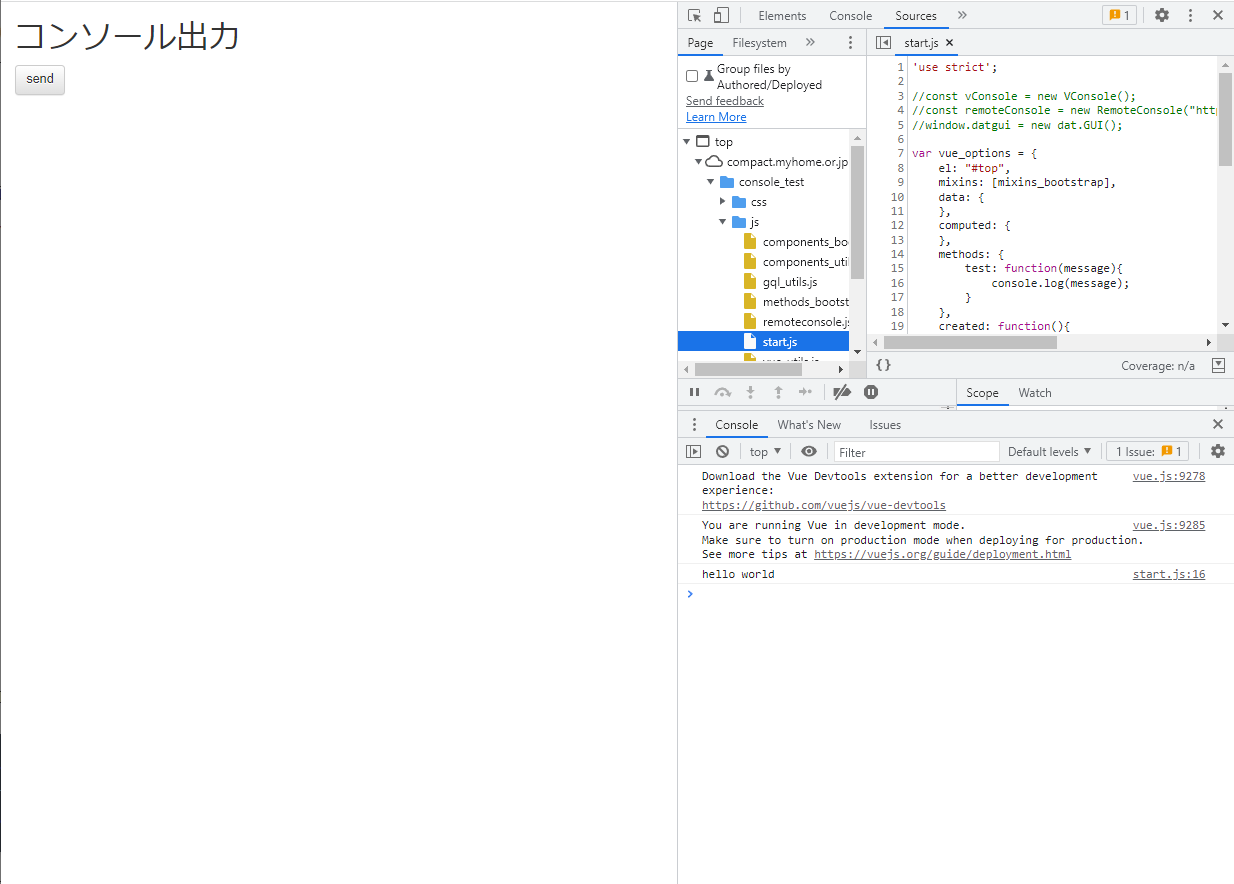Click the Step into next call icon

coord(750,392)
